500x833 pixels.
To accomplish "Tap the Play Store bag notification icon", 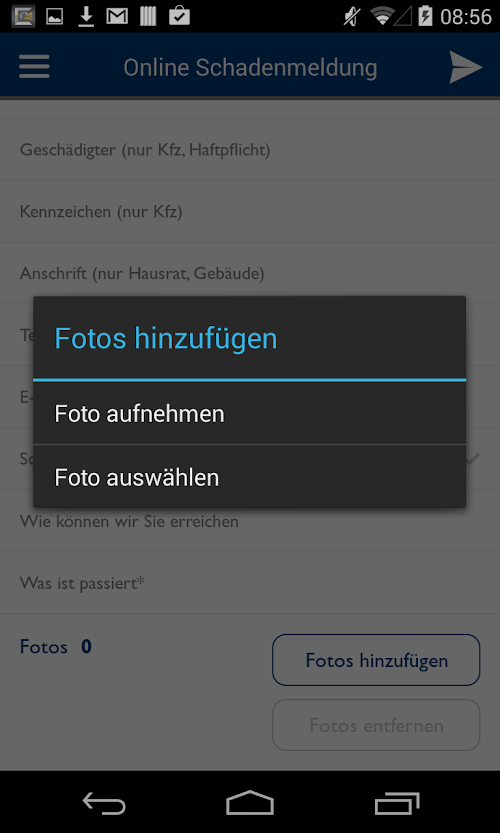I will pos(180,16).
